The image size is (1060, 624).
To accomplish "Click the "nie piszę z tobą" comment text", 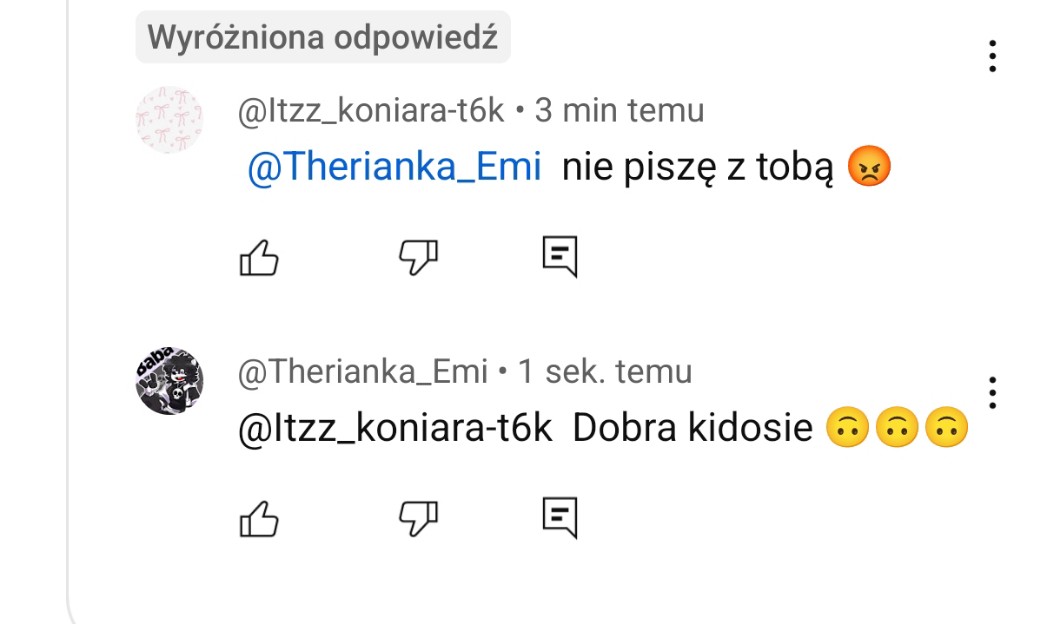I will 696,168.
